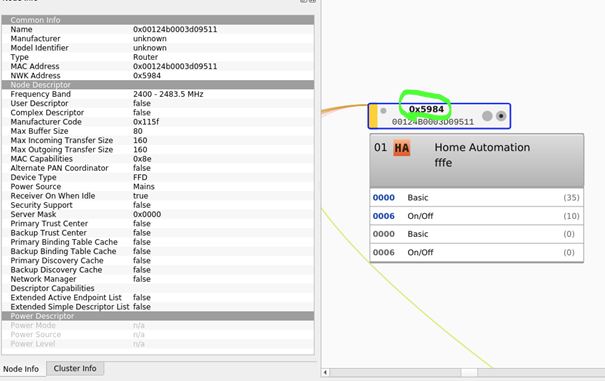This screenshot has height=381, width=605.
Task: Click the Manufacturer Code value 0x115f
Action: click(146, 122)
